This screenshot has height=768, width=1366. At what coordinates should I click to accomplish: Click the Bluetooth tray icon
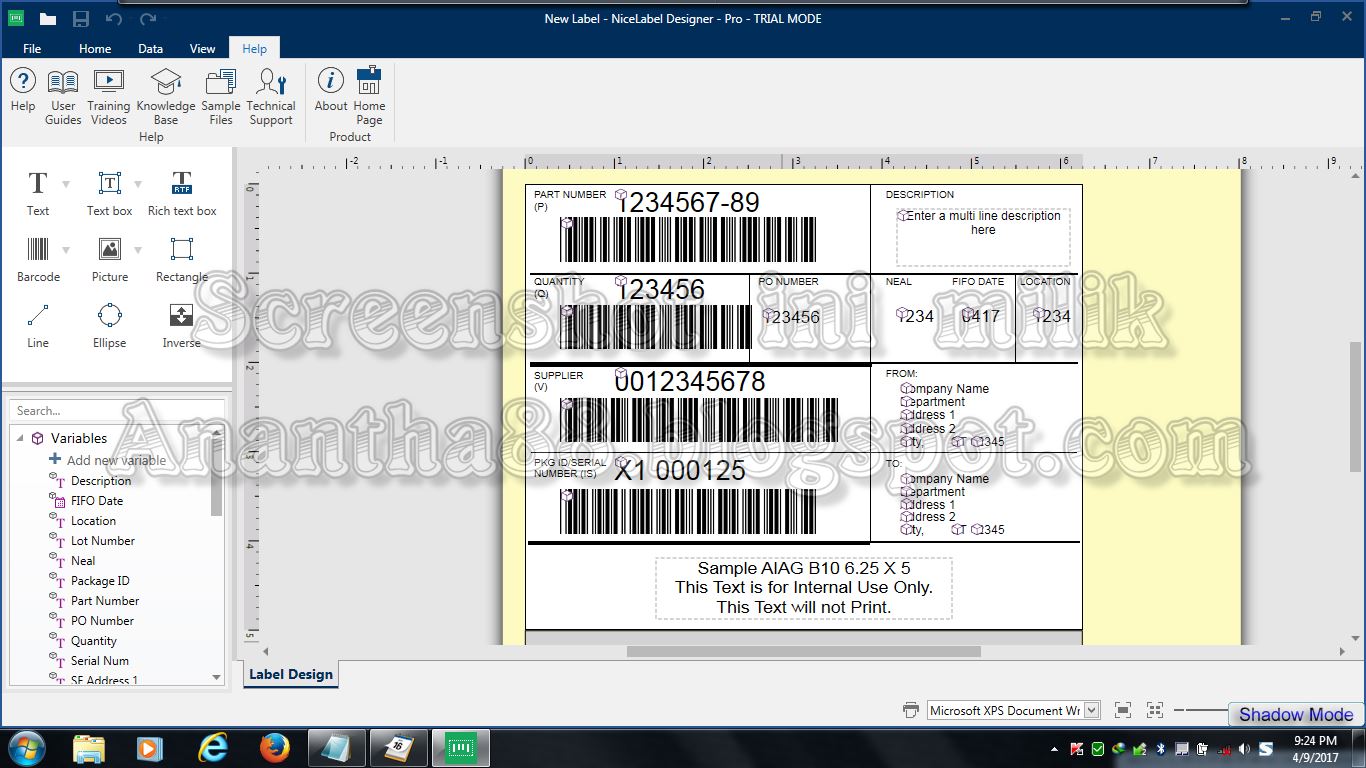(1161, 748)
